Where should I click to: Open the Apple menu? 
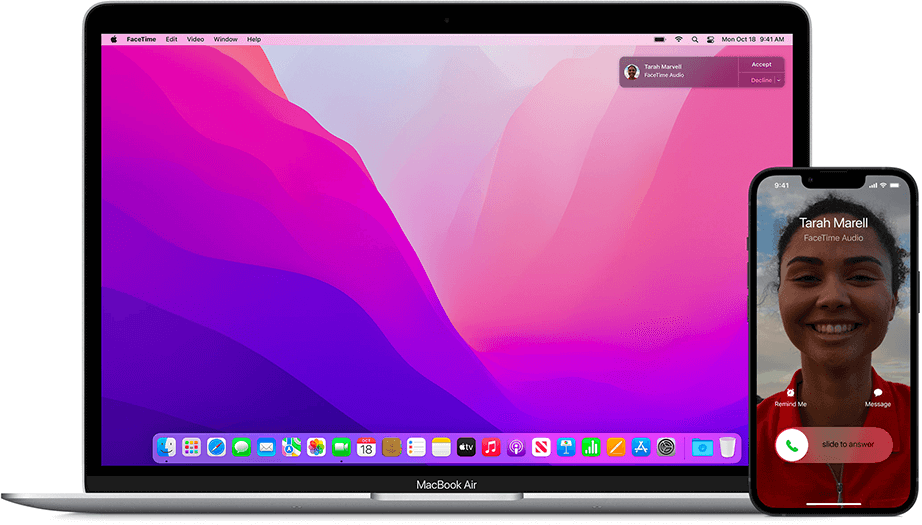click(113, 39)
